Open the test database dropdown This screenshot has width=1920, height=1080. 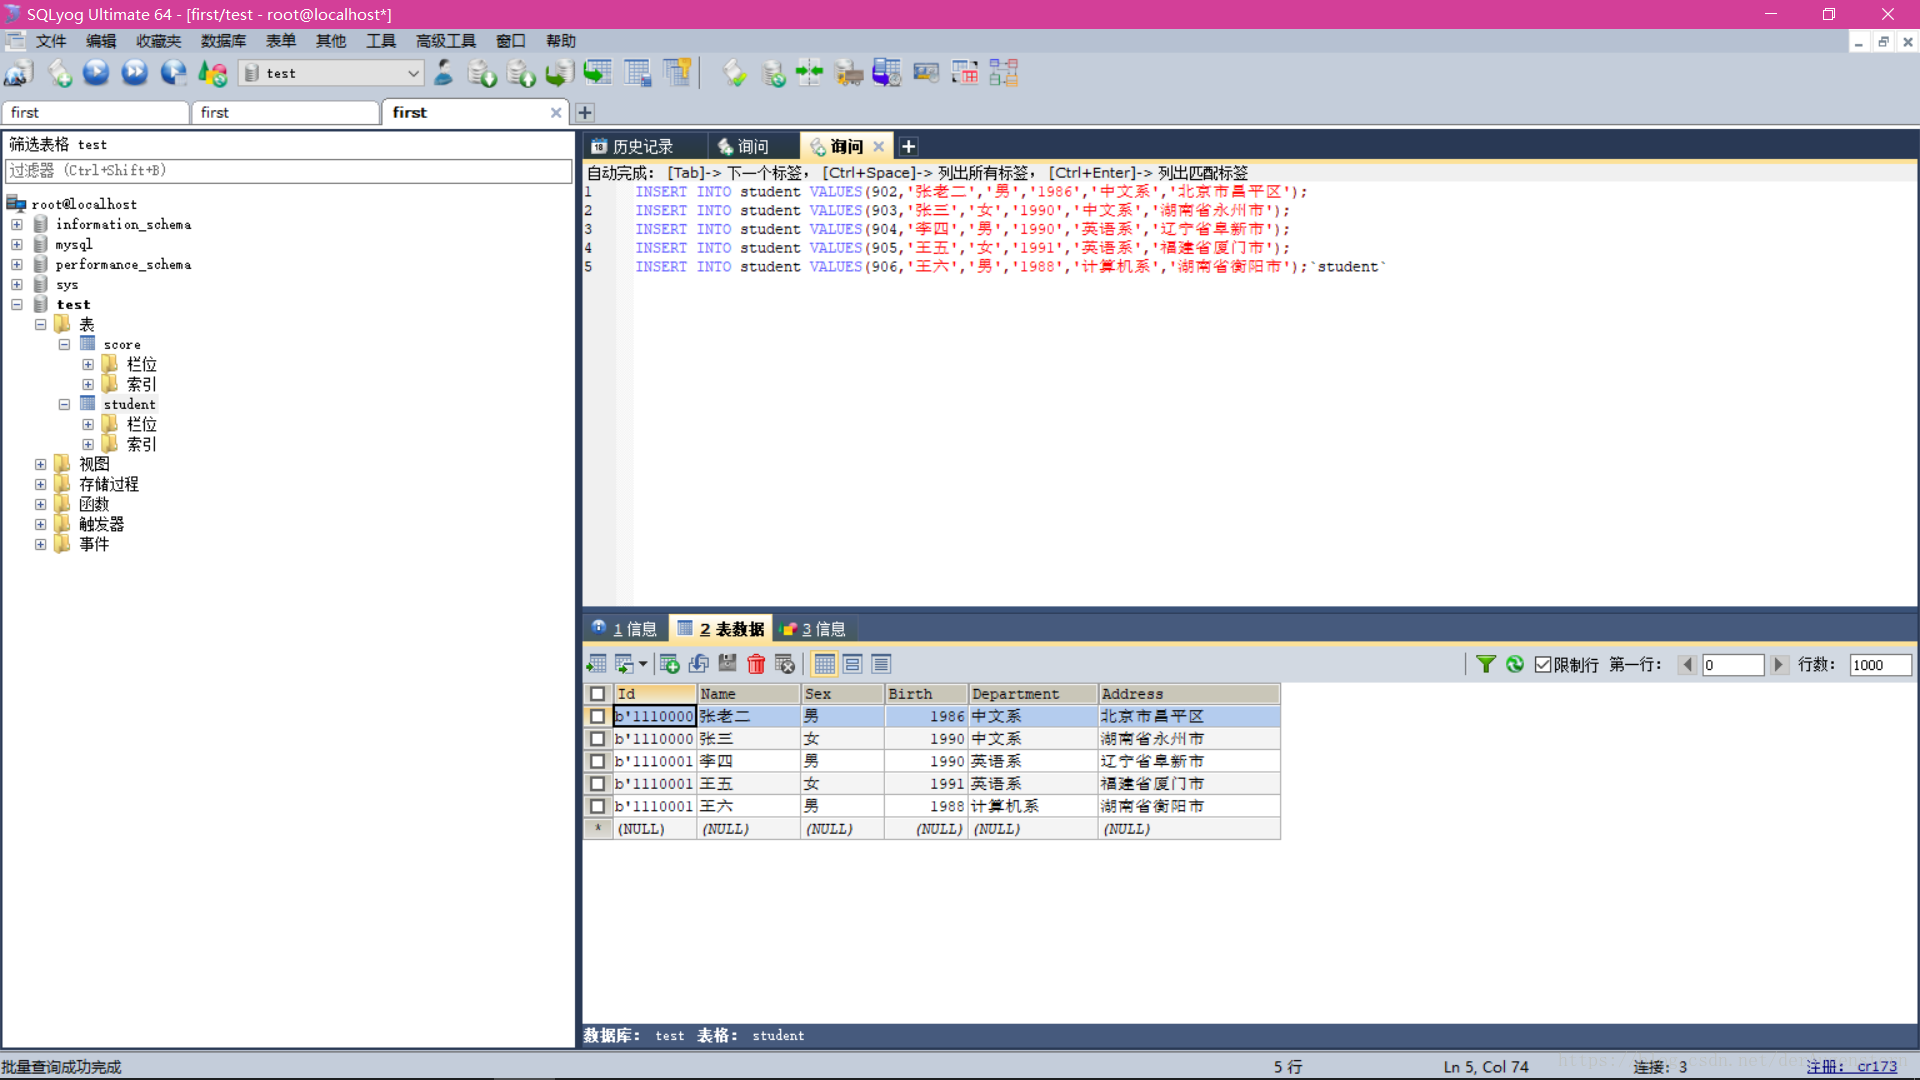[413, 73]
